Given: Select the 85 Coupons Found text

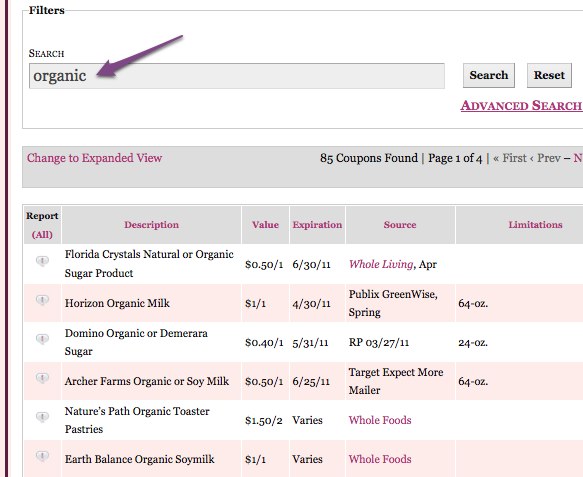Looking at the screenshot, I should pos(369,158).
